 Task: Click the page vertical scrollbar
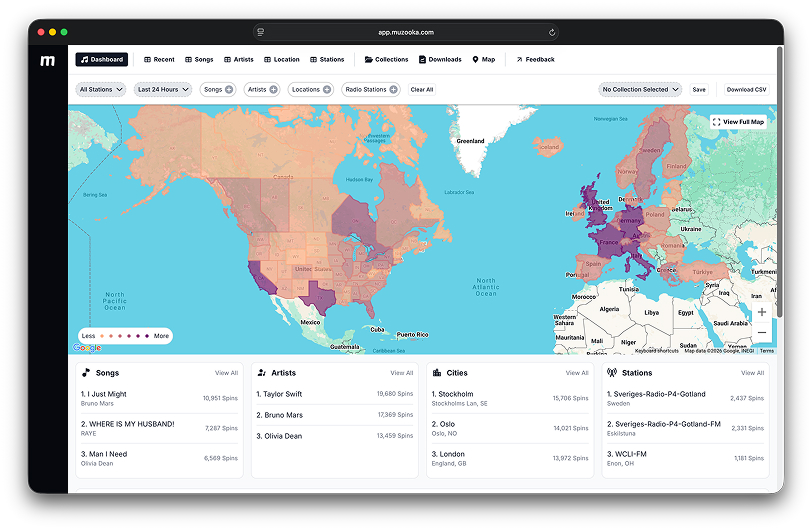click(780, 182)
